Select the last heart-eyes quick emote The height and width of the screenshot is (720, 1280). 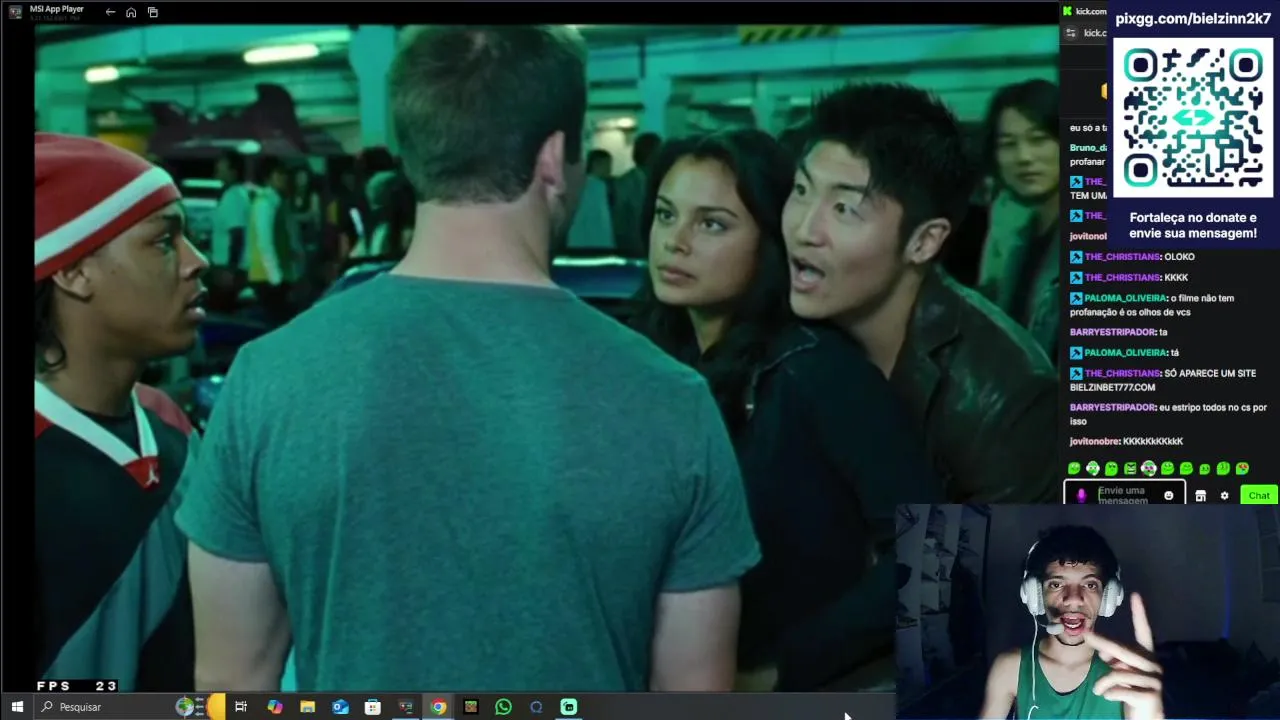pyautogui.click(x=1242, y=468)
